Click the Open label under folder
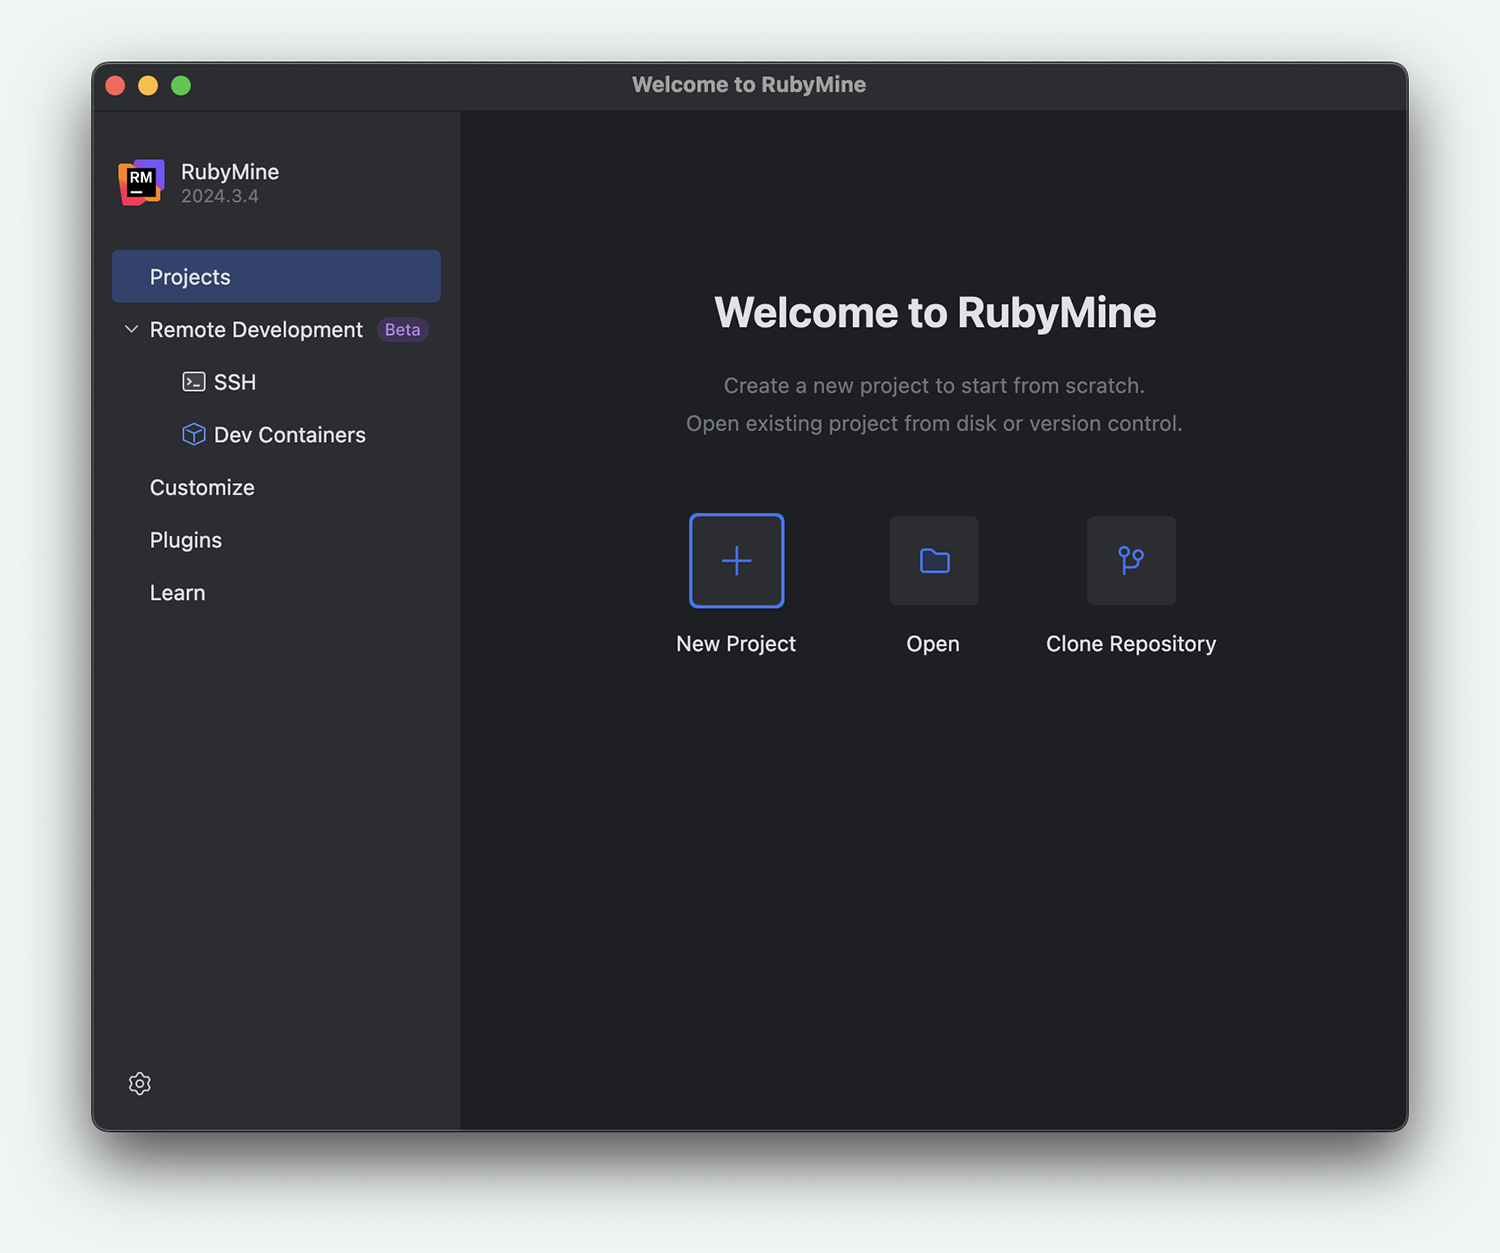 (x=933, y=644)
